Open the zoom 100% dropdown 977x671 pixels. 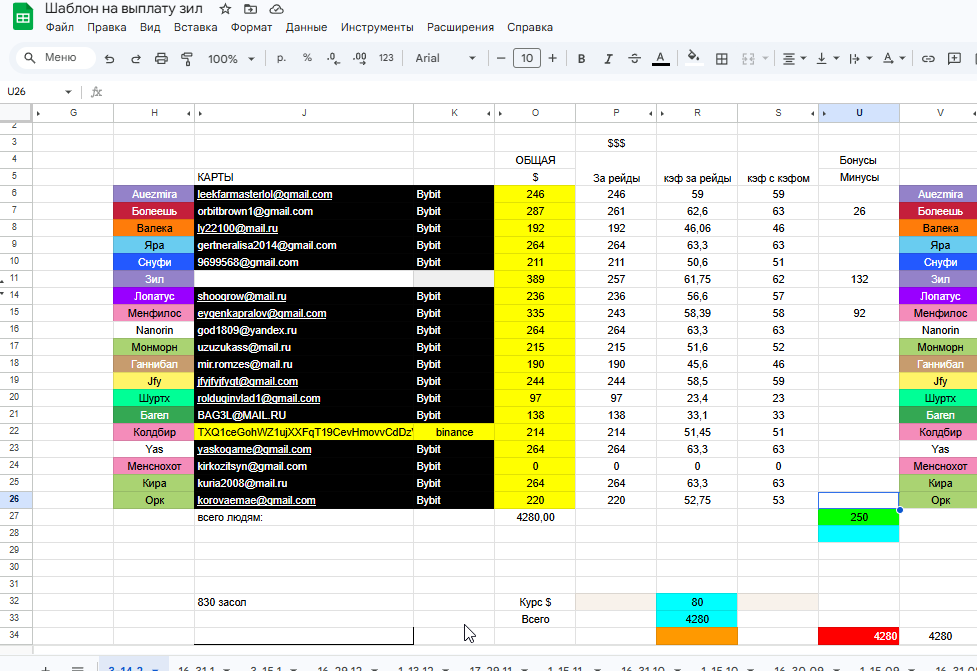coord(231,59)
